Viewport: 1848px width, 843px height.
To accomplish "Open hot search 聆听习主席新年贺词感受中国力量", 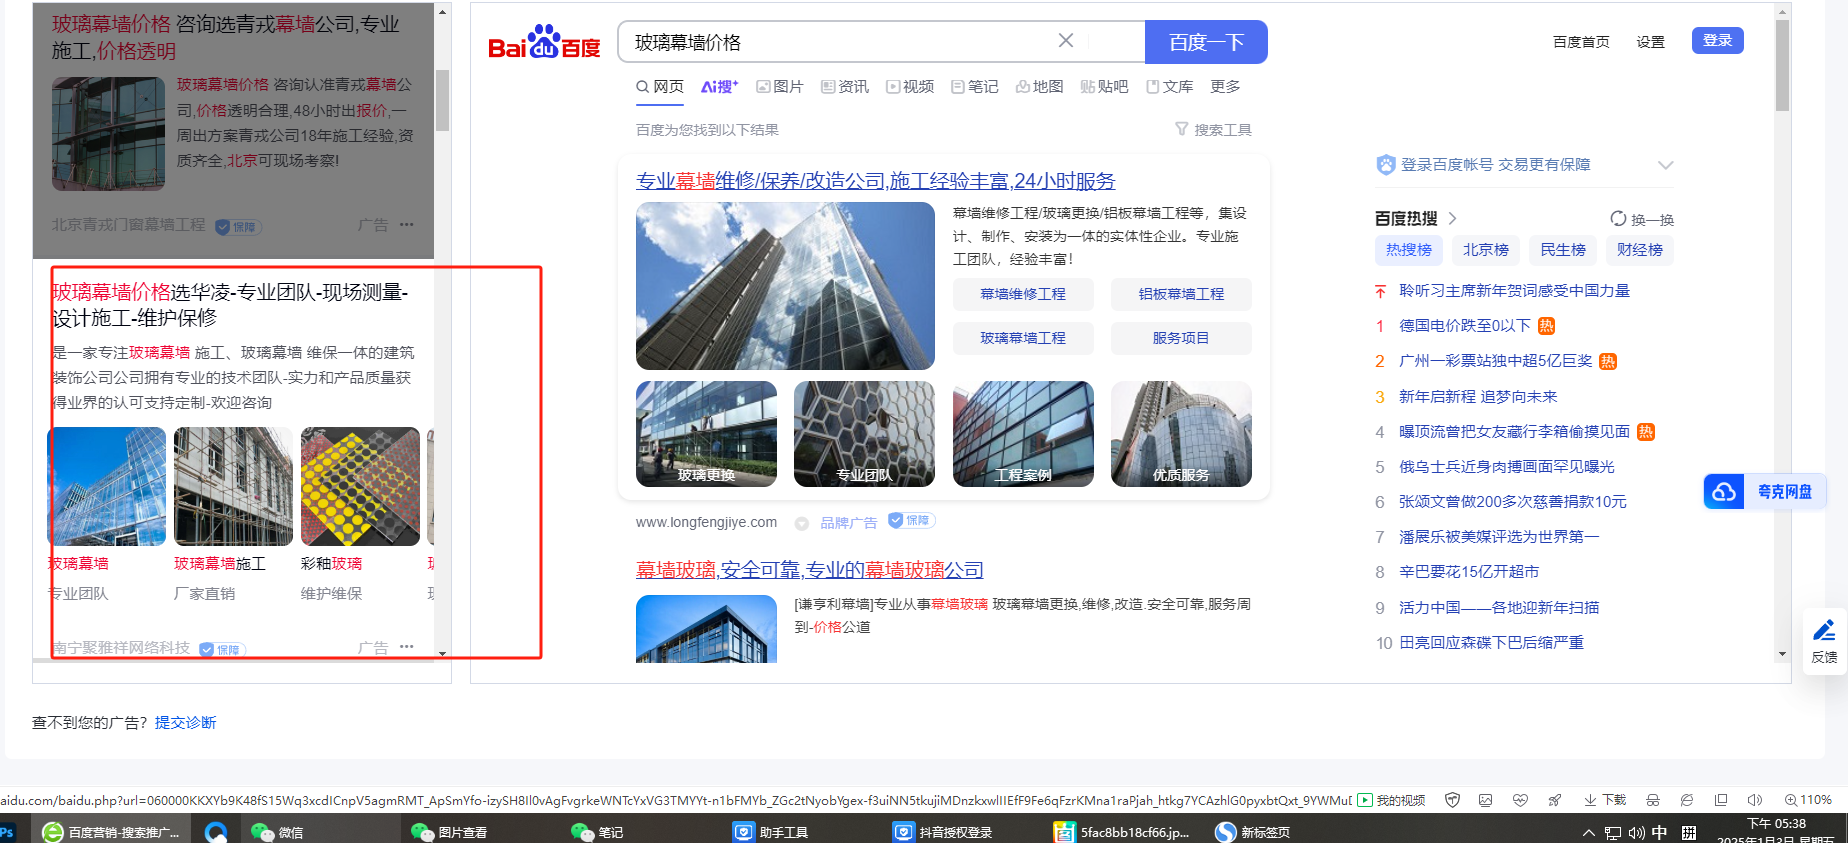I will (1514, 291).
